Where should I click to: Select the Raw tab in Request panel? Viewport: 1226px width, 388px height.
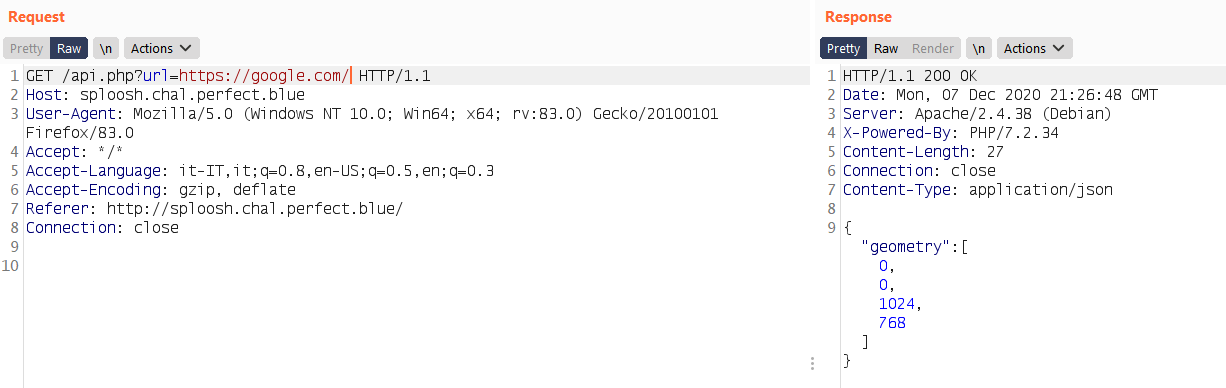[69, 48]
